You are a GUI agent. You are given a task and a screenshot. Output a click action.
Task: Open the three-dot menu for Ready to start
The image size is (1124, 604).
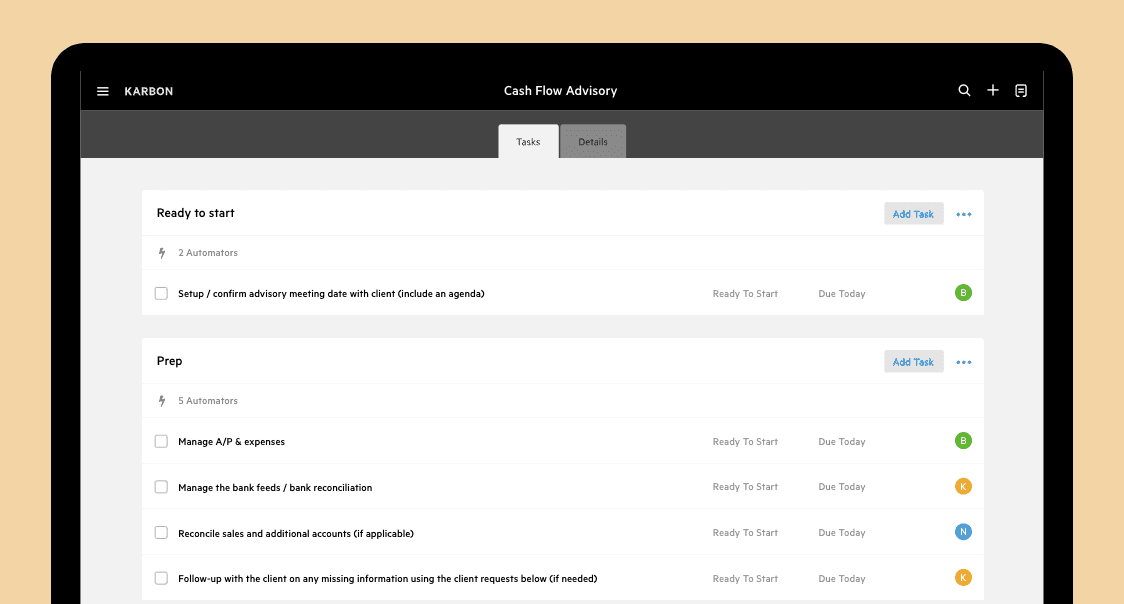[x=963, y=214]
